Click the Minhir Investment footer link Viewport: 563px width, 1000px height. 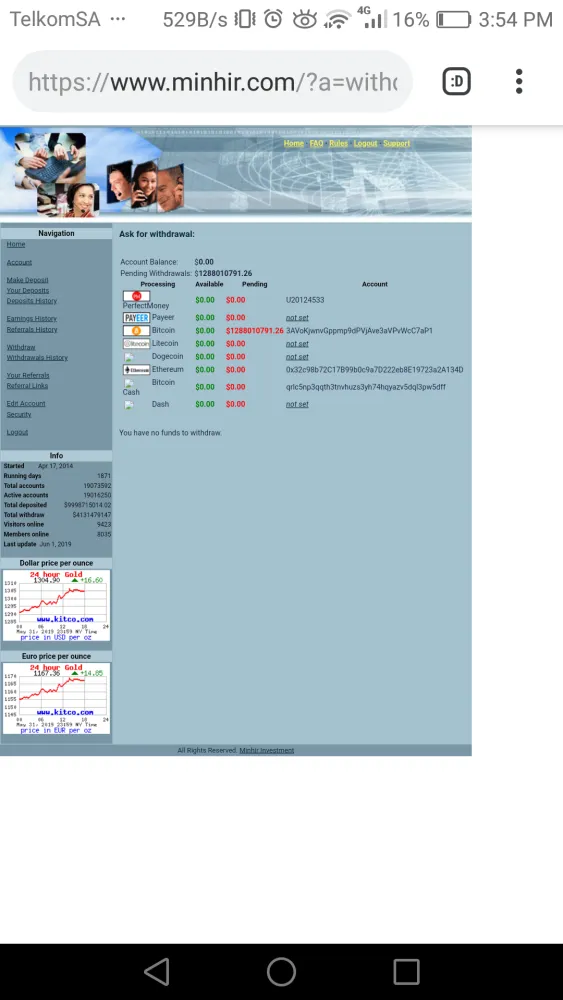pyautogui.click(x=267, y=751)
